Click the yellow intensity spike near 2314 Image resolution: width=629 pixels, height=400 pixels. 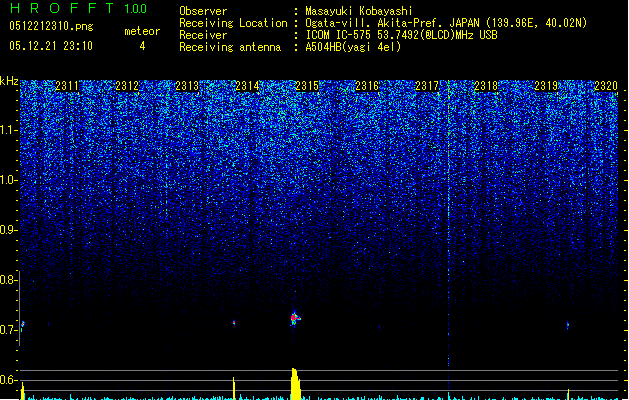click(234, 388)
